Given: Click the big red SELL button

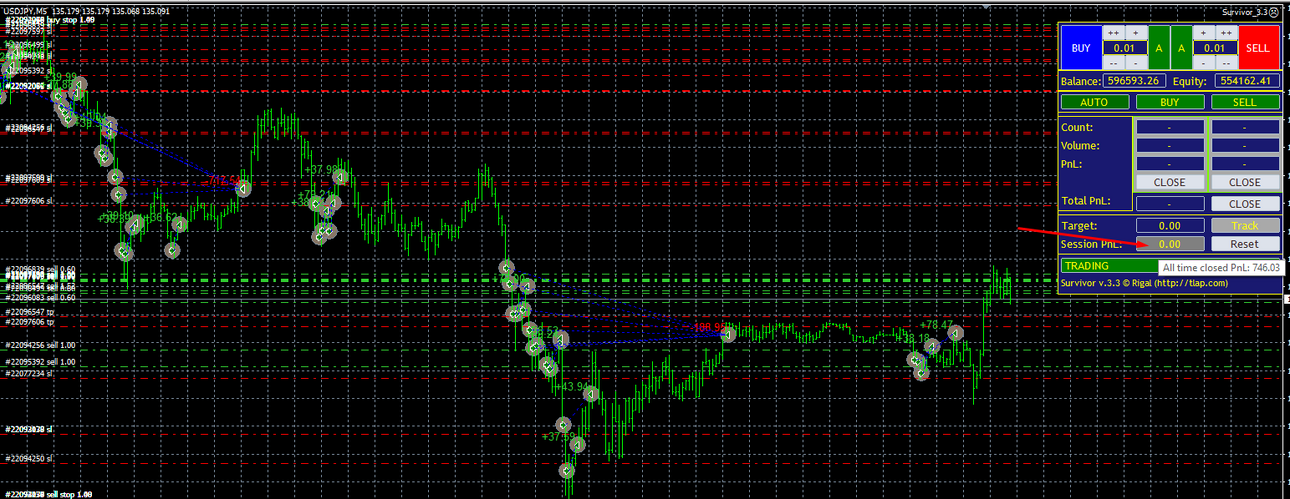Looking at the screenshot, I should click(x=1259, y=47).
